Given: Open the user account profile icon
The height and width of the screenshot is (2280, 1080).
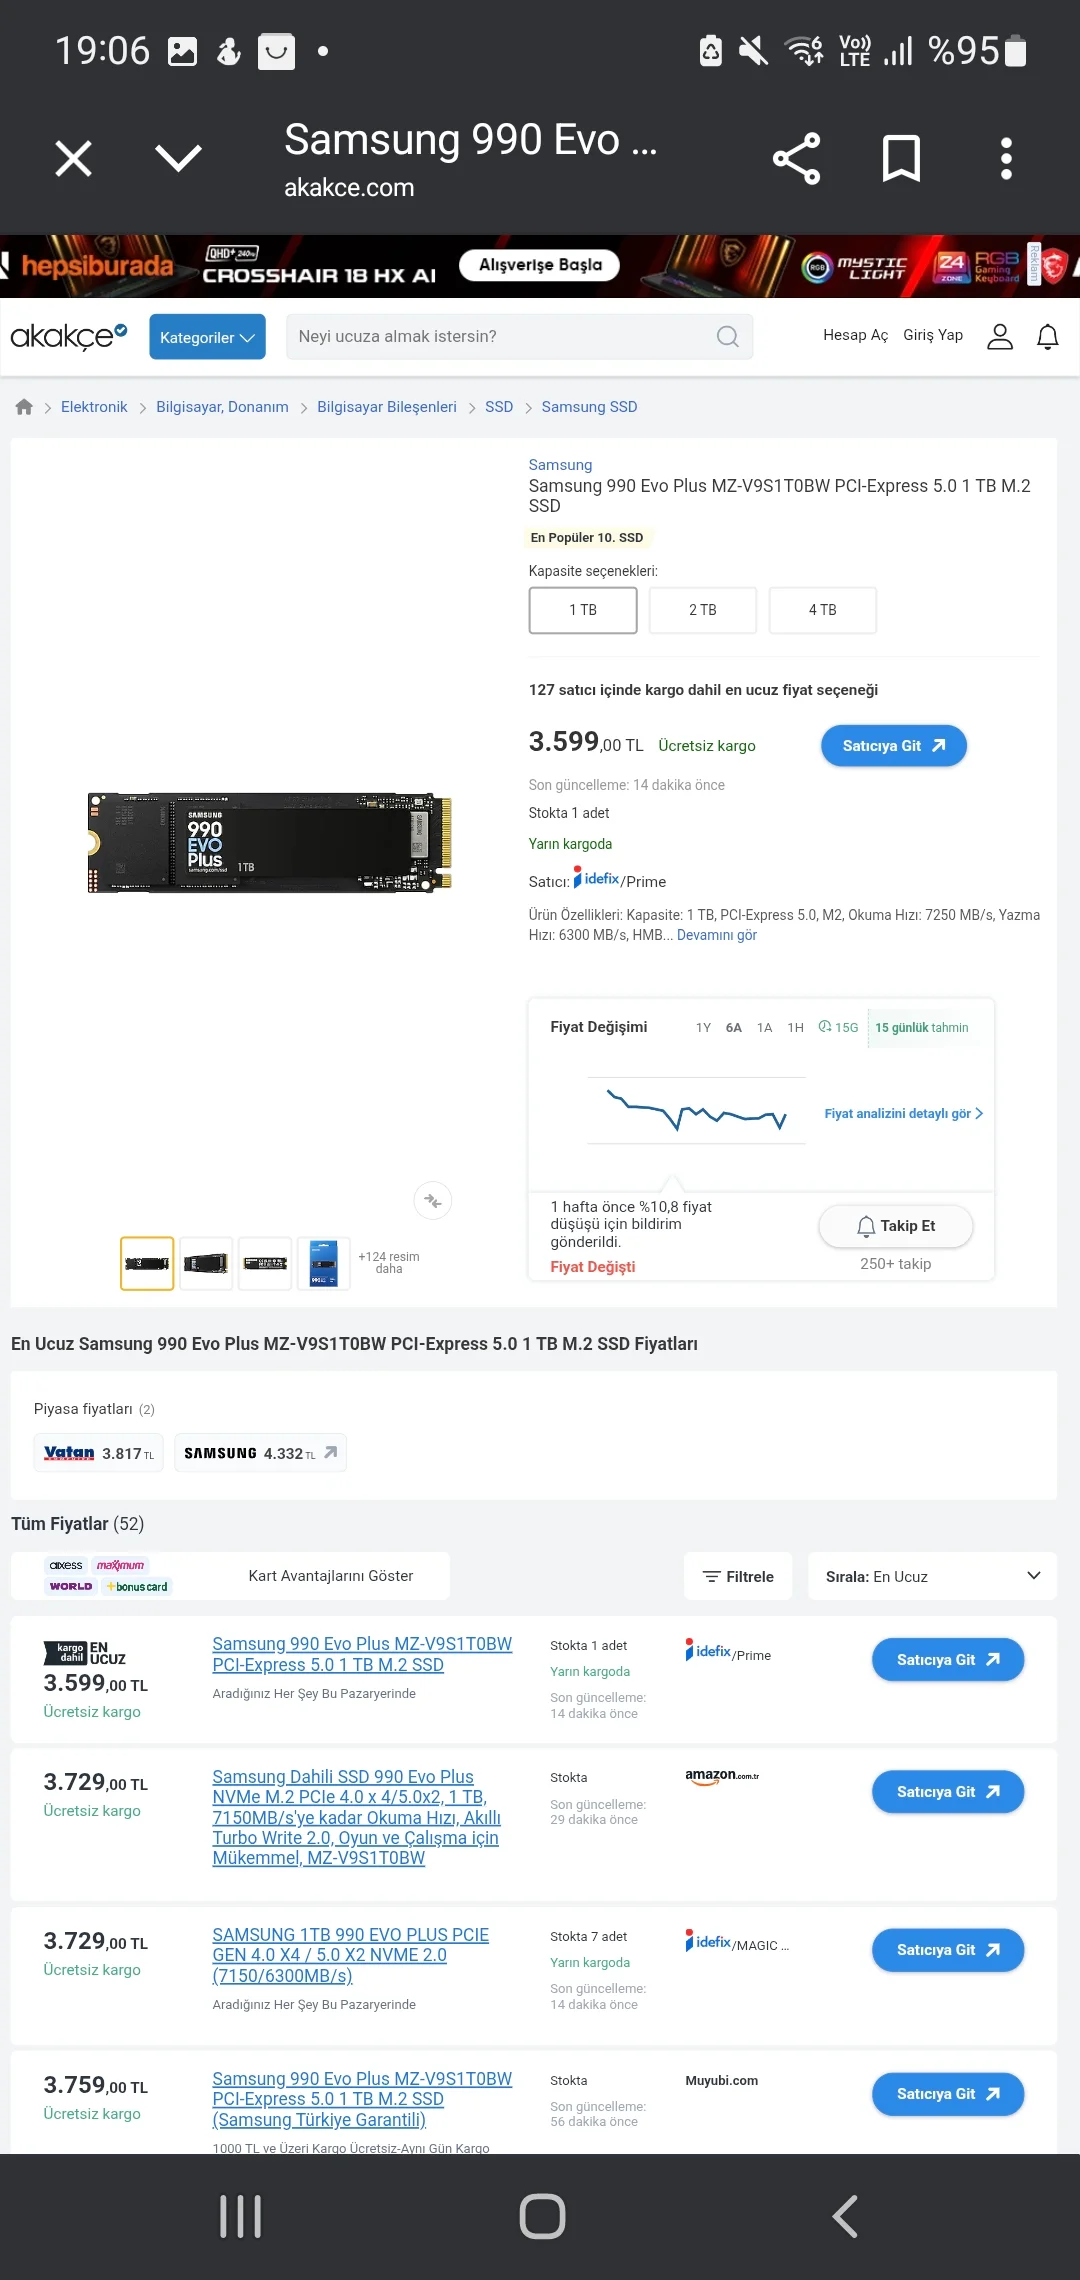Looking at the screenshot, I should click(x=1000, y=337).
